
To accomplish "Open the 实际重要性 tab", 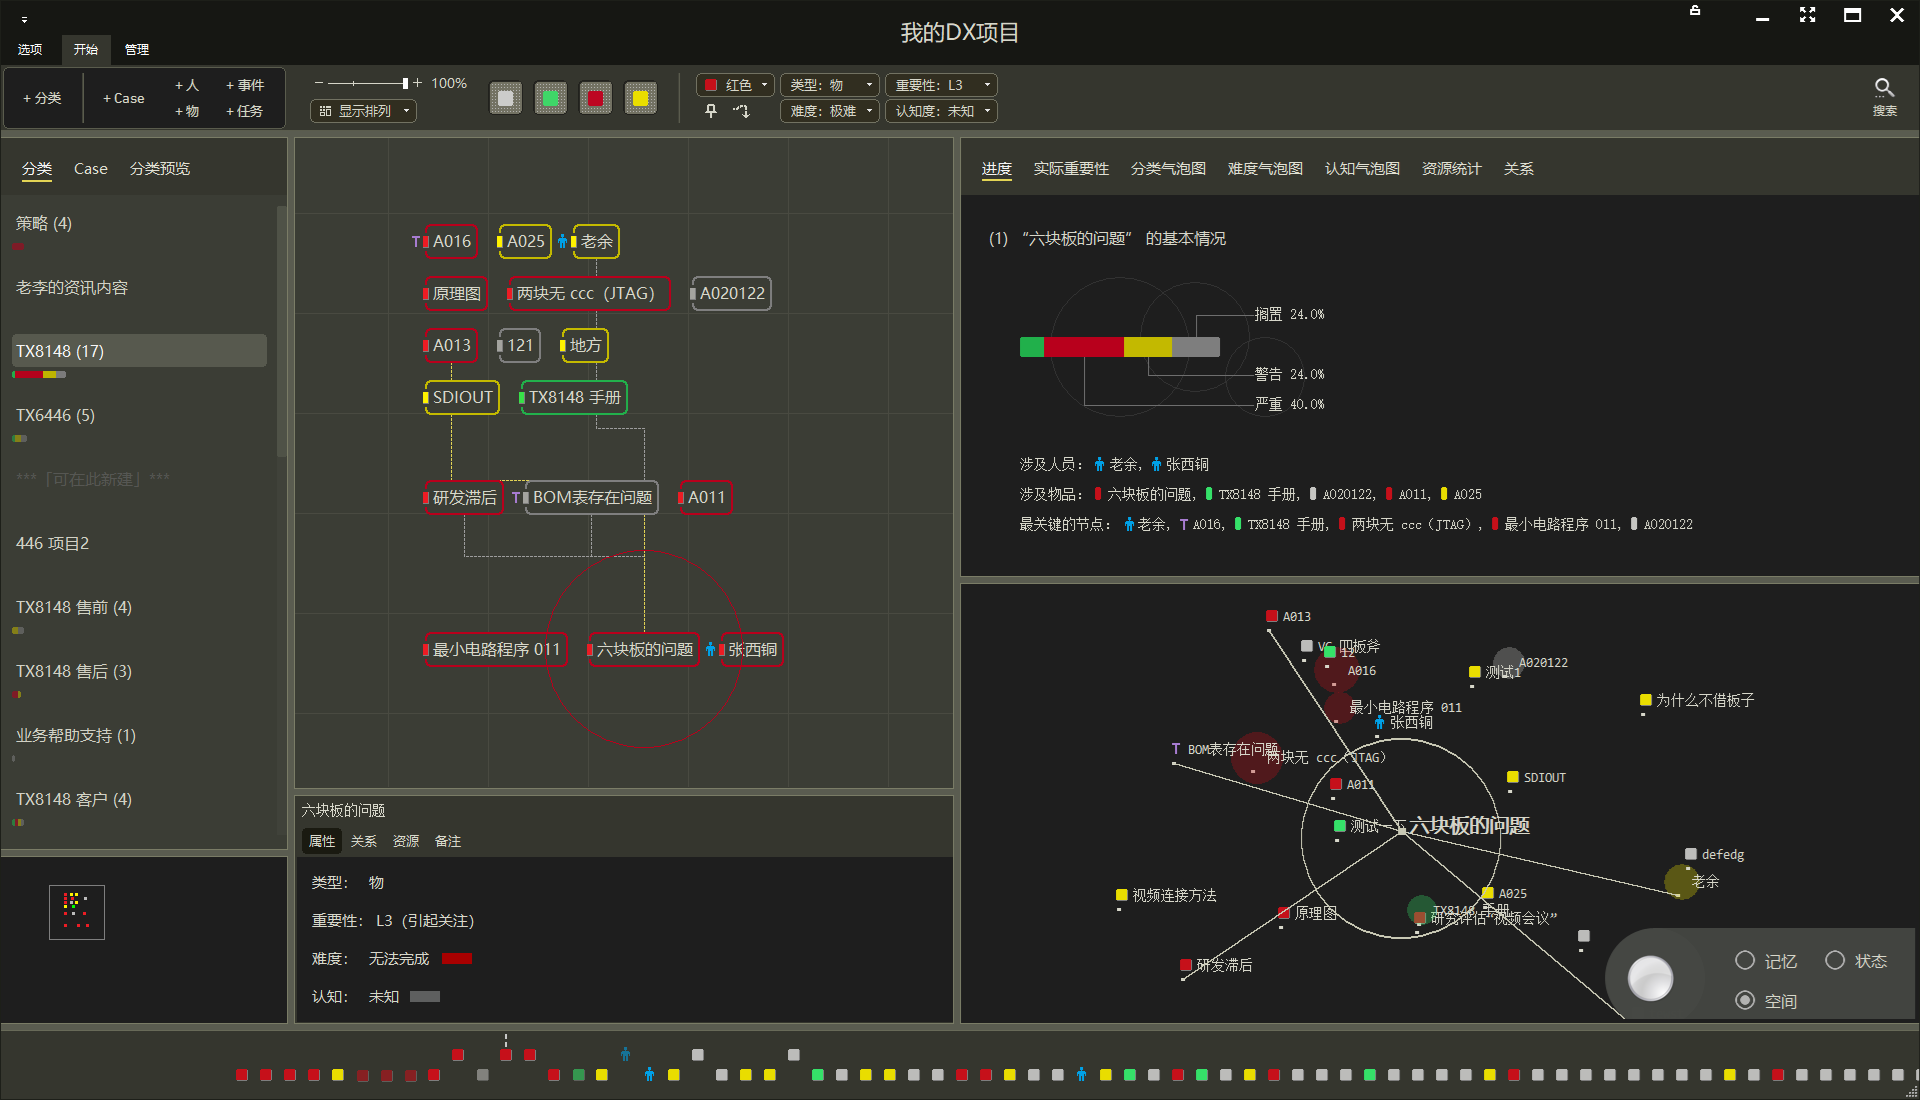I will [1071, 169].
